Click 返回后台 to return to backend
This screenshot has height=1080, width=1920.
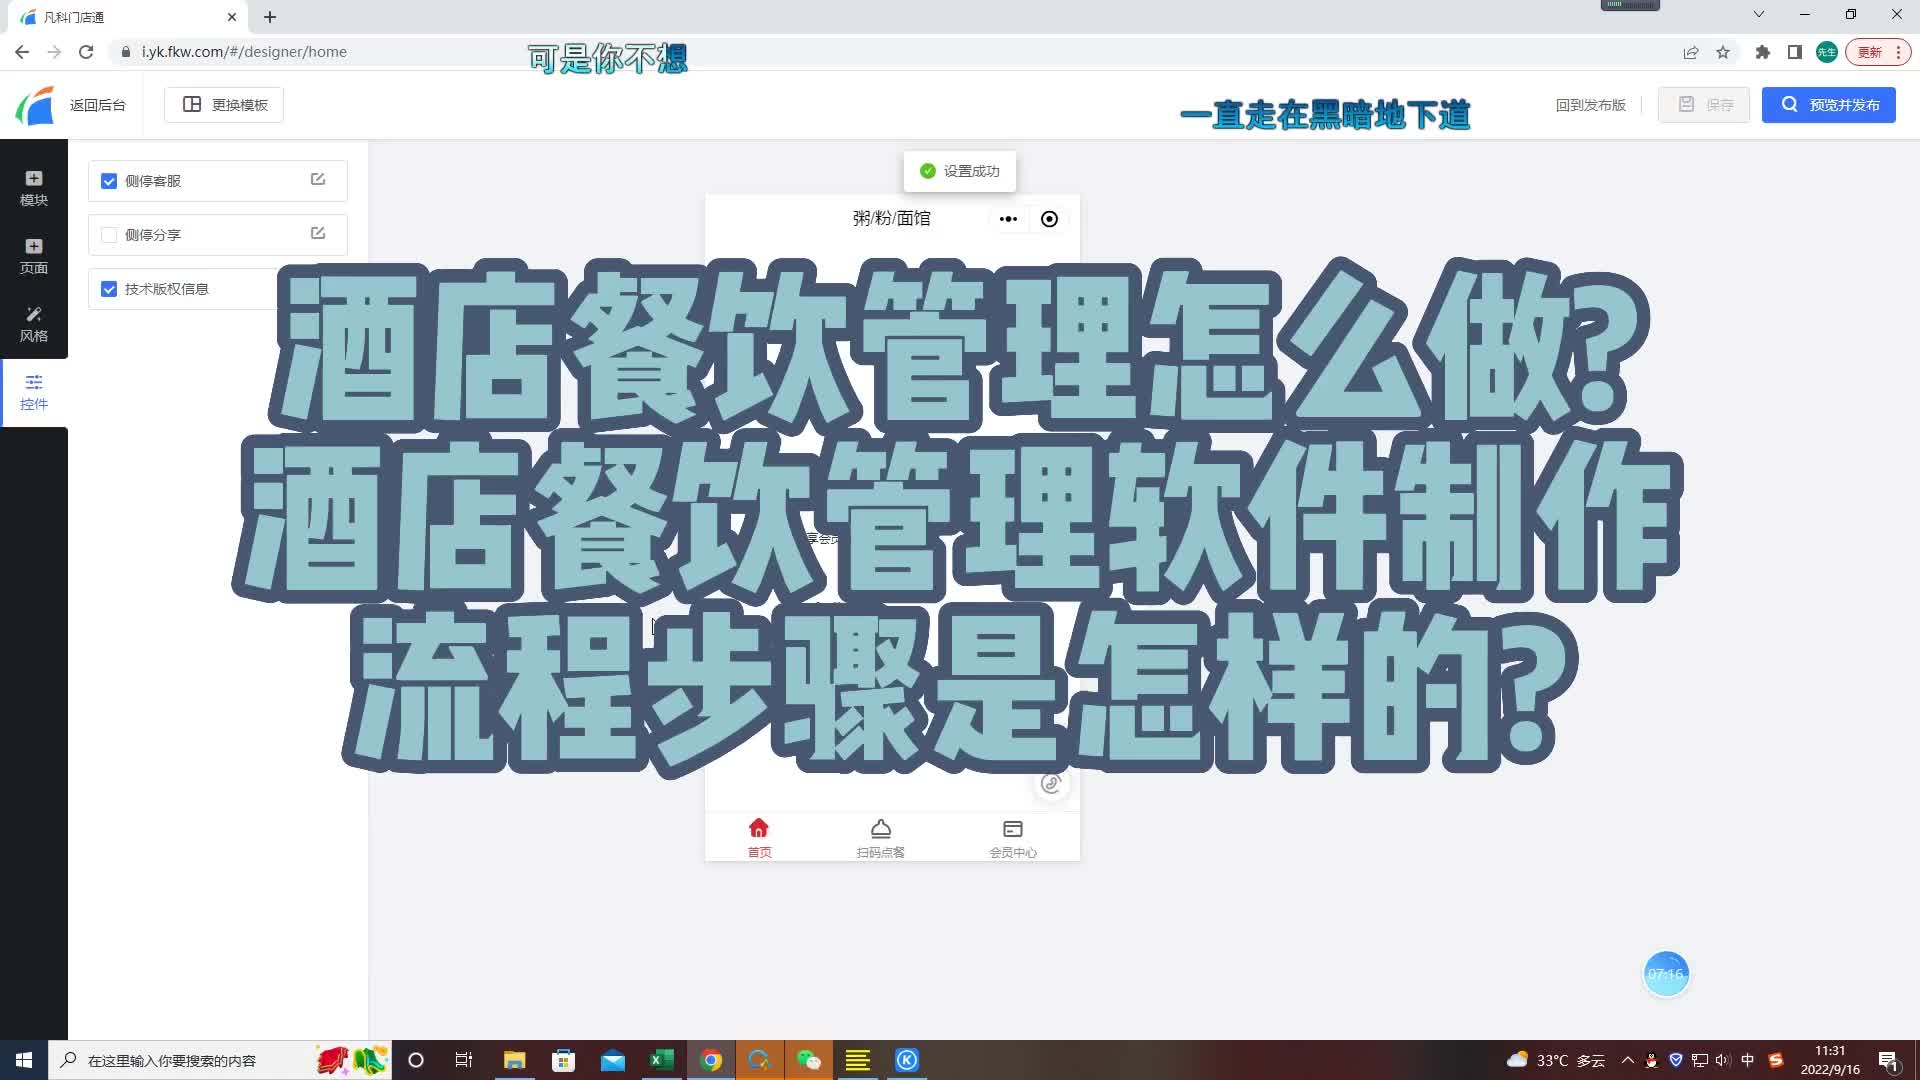point(97,105)
